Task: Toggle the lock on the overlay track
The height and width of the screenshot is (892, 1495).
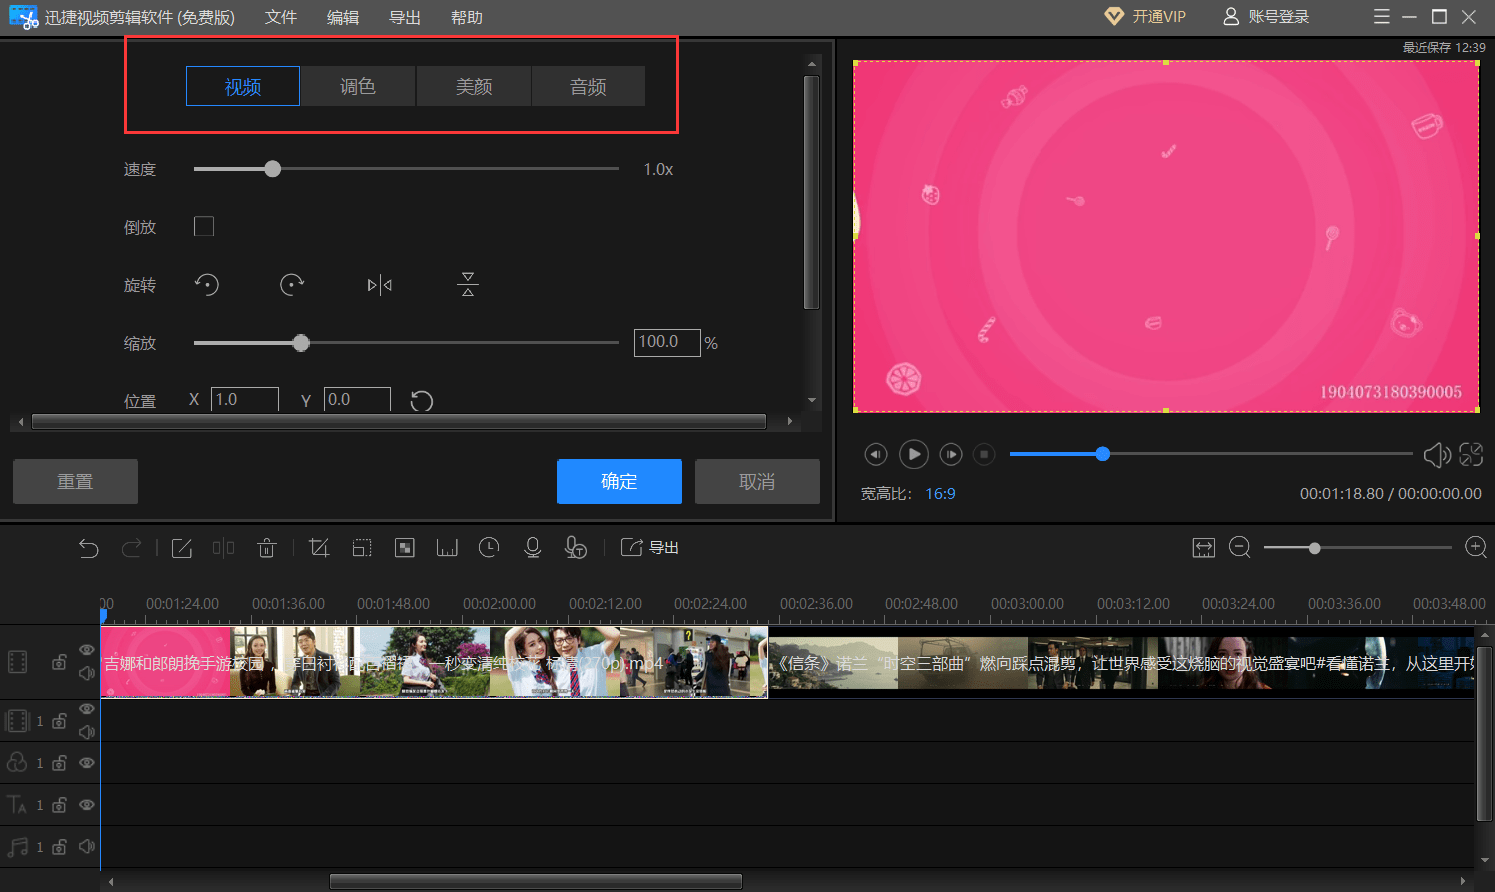Action: (59, 762)
